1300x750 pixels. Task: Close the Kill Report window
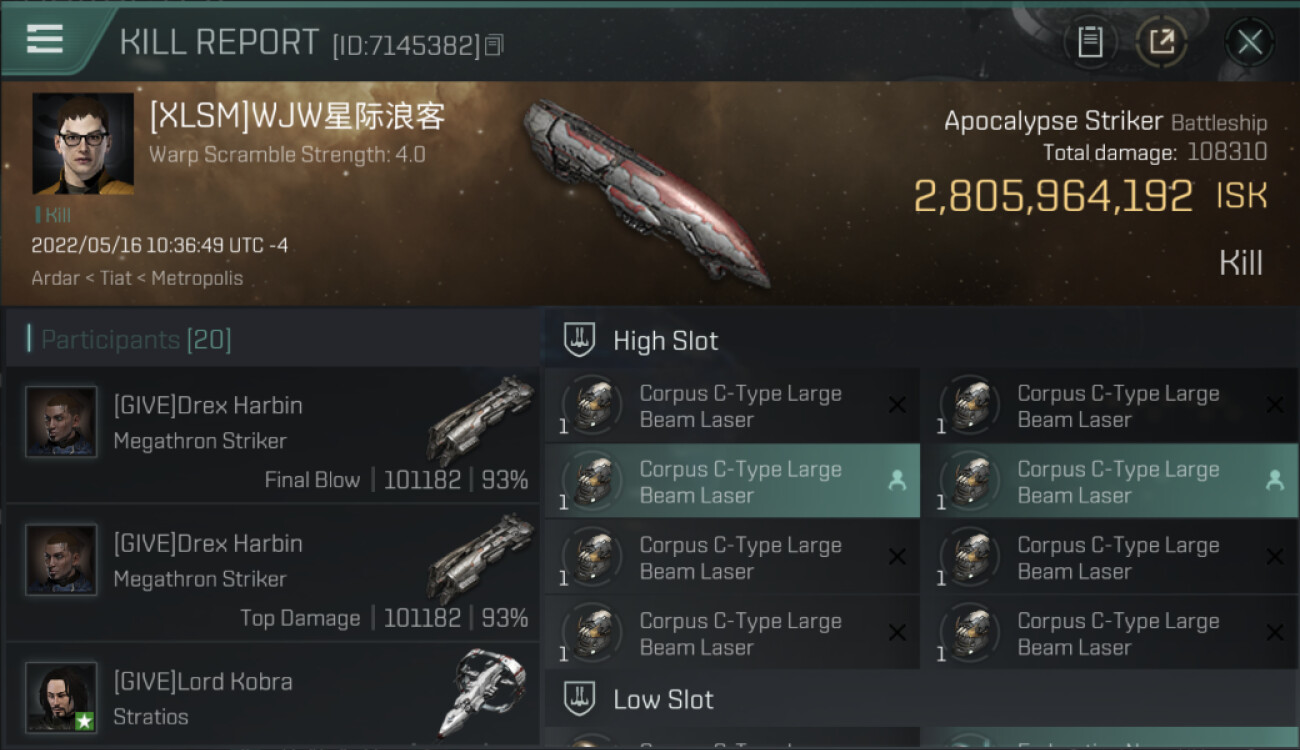point(1249,42)
